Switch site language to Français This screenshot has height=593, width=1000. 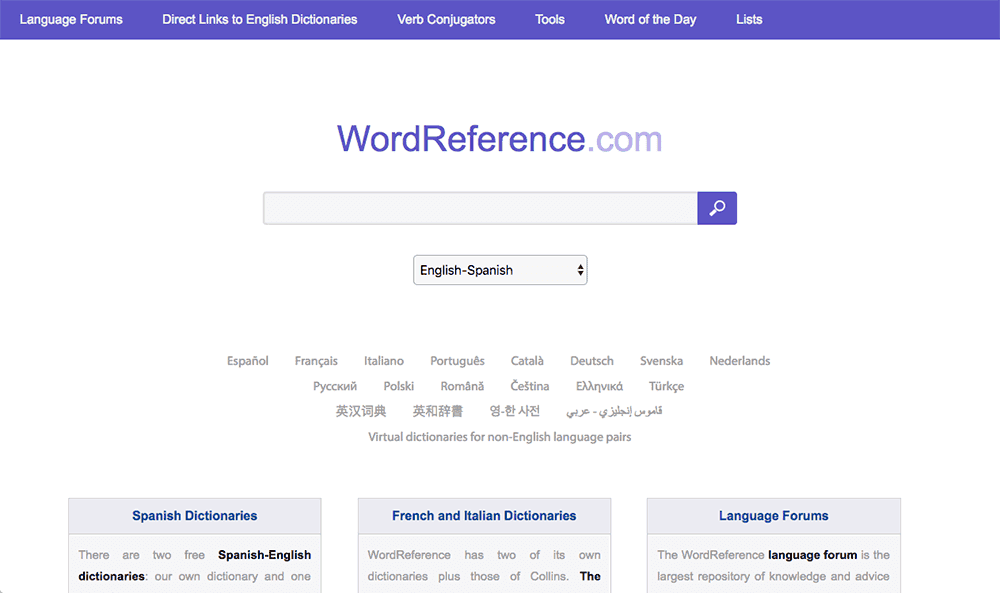point(316,361)
